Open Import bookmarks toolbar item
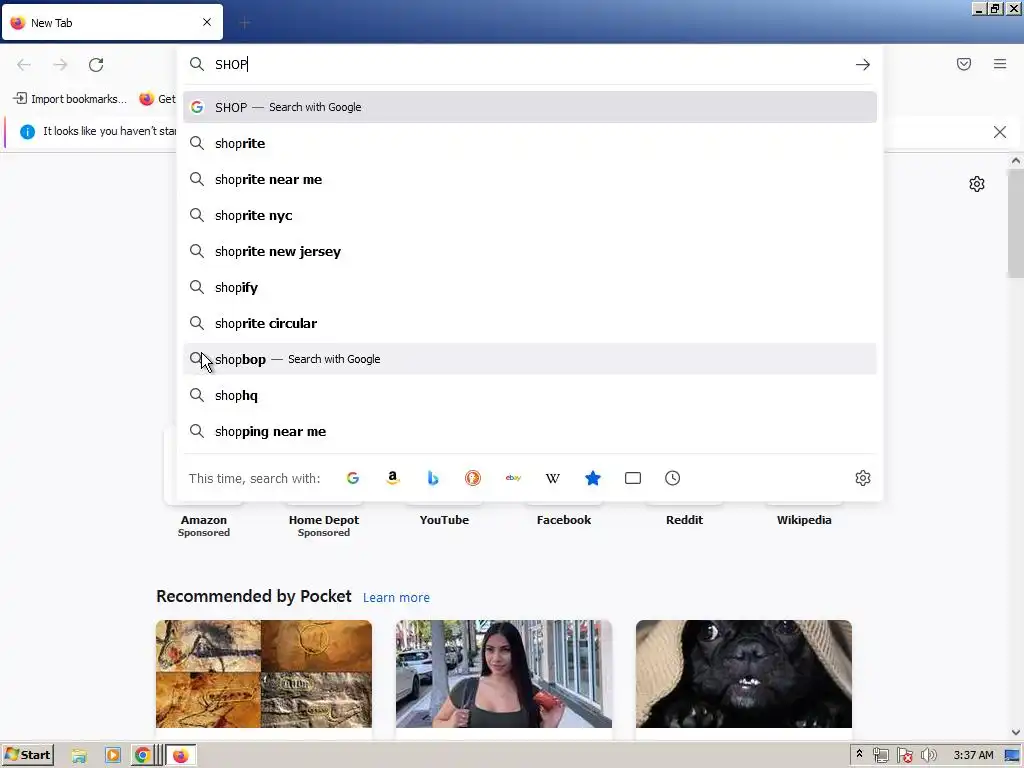This screenshot has height=768, width=1024. pyautogui.click(x=70, y=99)
